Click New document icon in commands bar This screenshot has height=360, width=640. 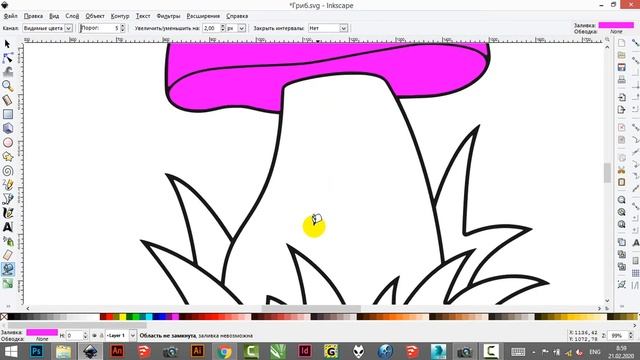pyautogui.click(x=621, y=43)
